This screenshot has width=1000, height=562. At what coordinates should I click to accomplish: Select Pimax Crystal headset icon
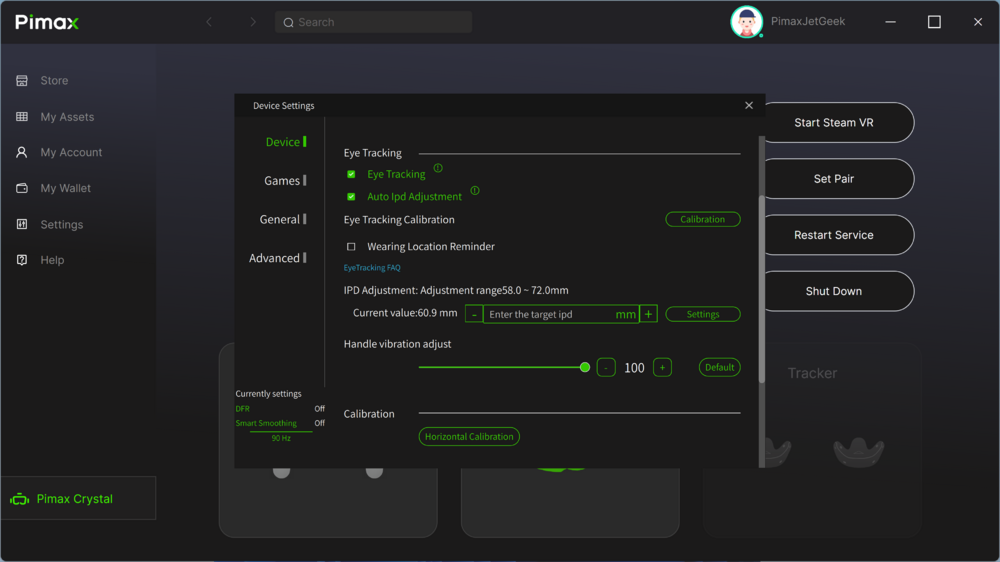[20, 499]
